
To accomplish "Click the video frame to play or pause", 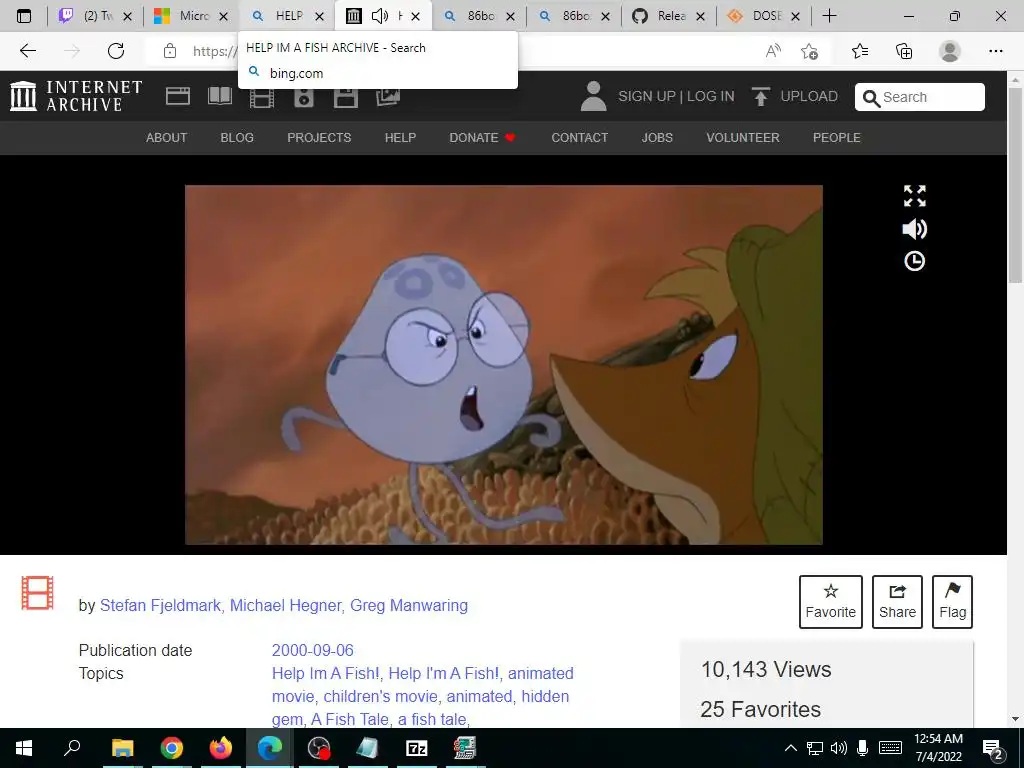I will pos(504,364).
